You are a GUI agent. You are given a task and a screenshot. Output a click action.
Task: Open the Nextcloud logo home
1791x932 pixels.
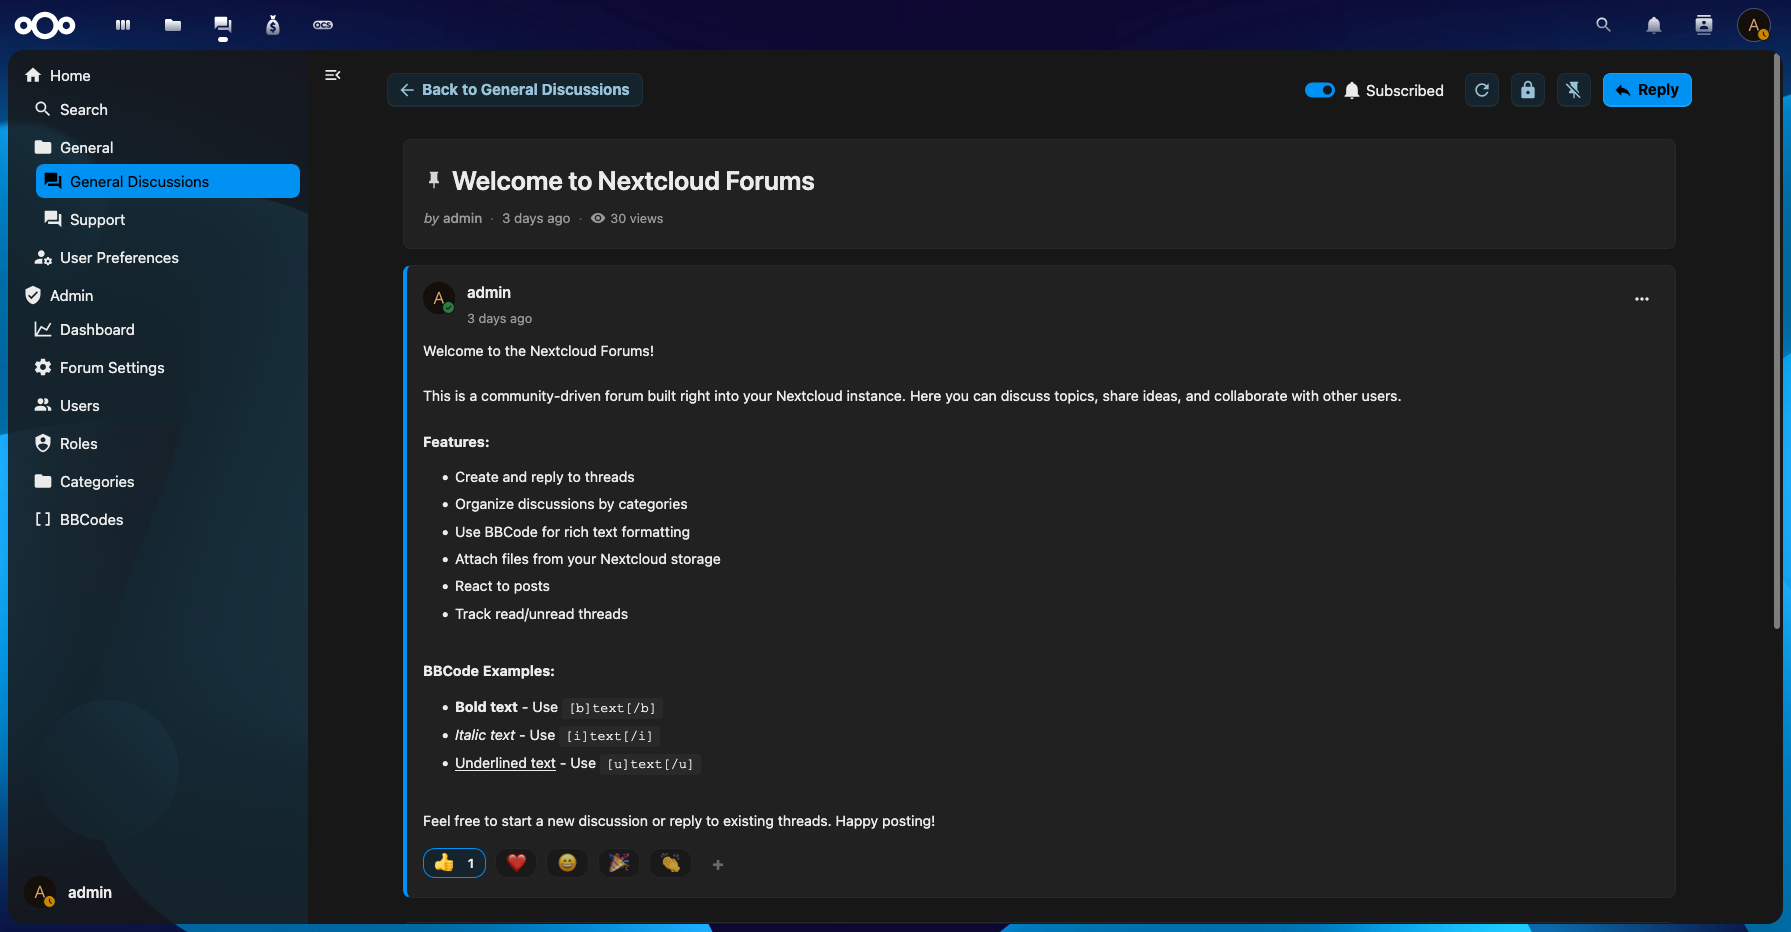tap(45, 25)
